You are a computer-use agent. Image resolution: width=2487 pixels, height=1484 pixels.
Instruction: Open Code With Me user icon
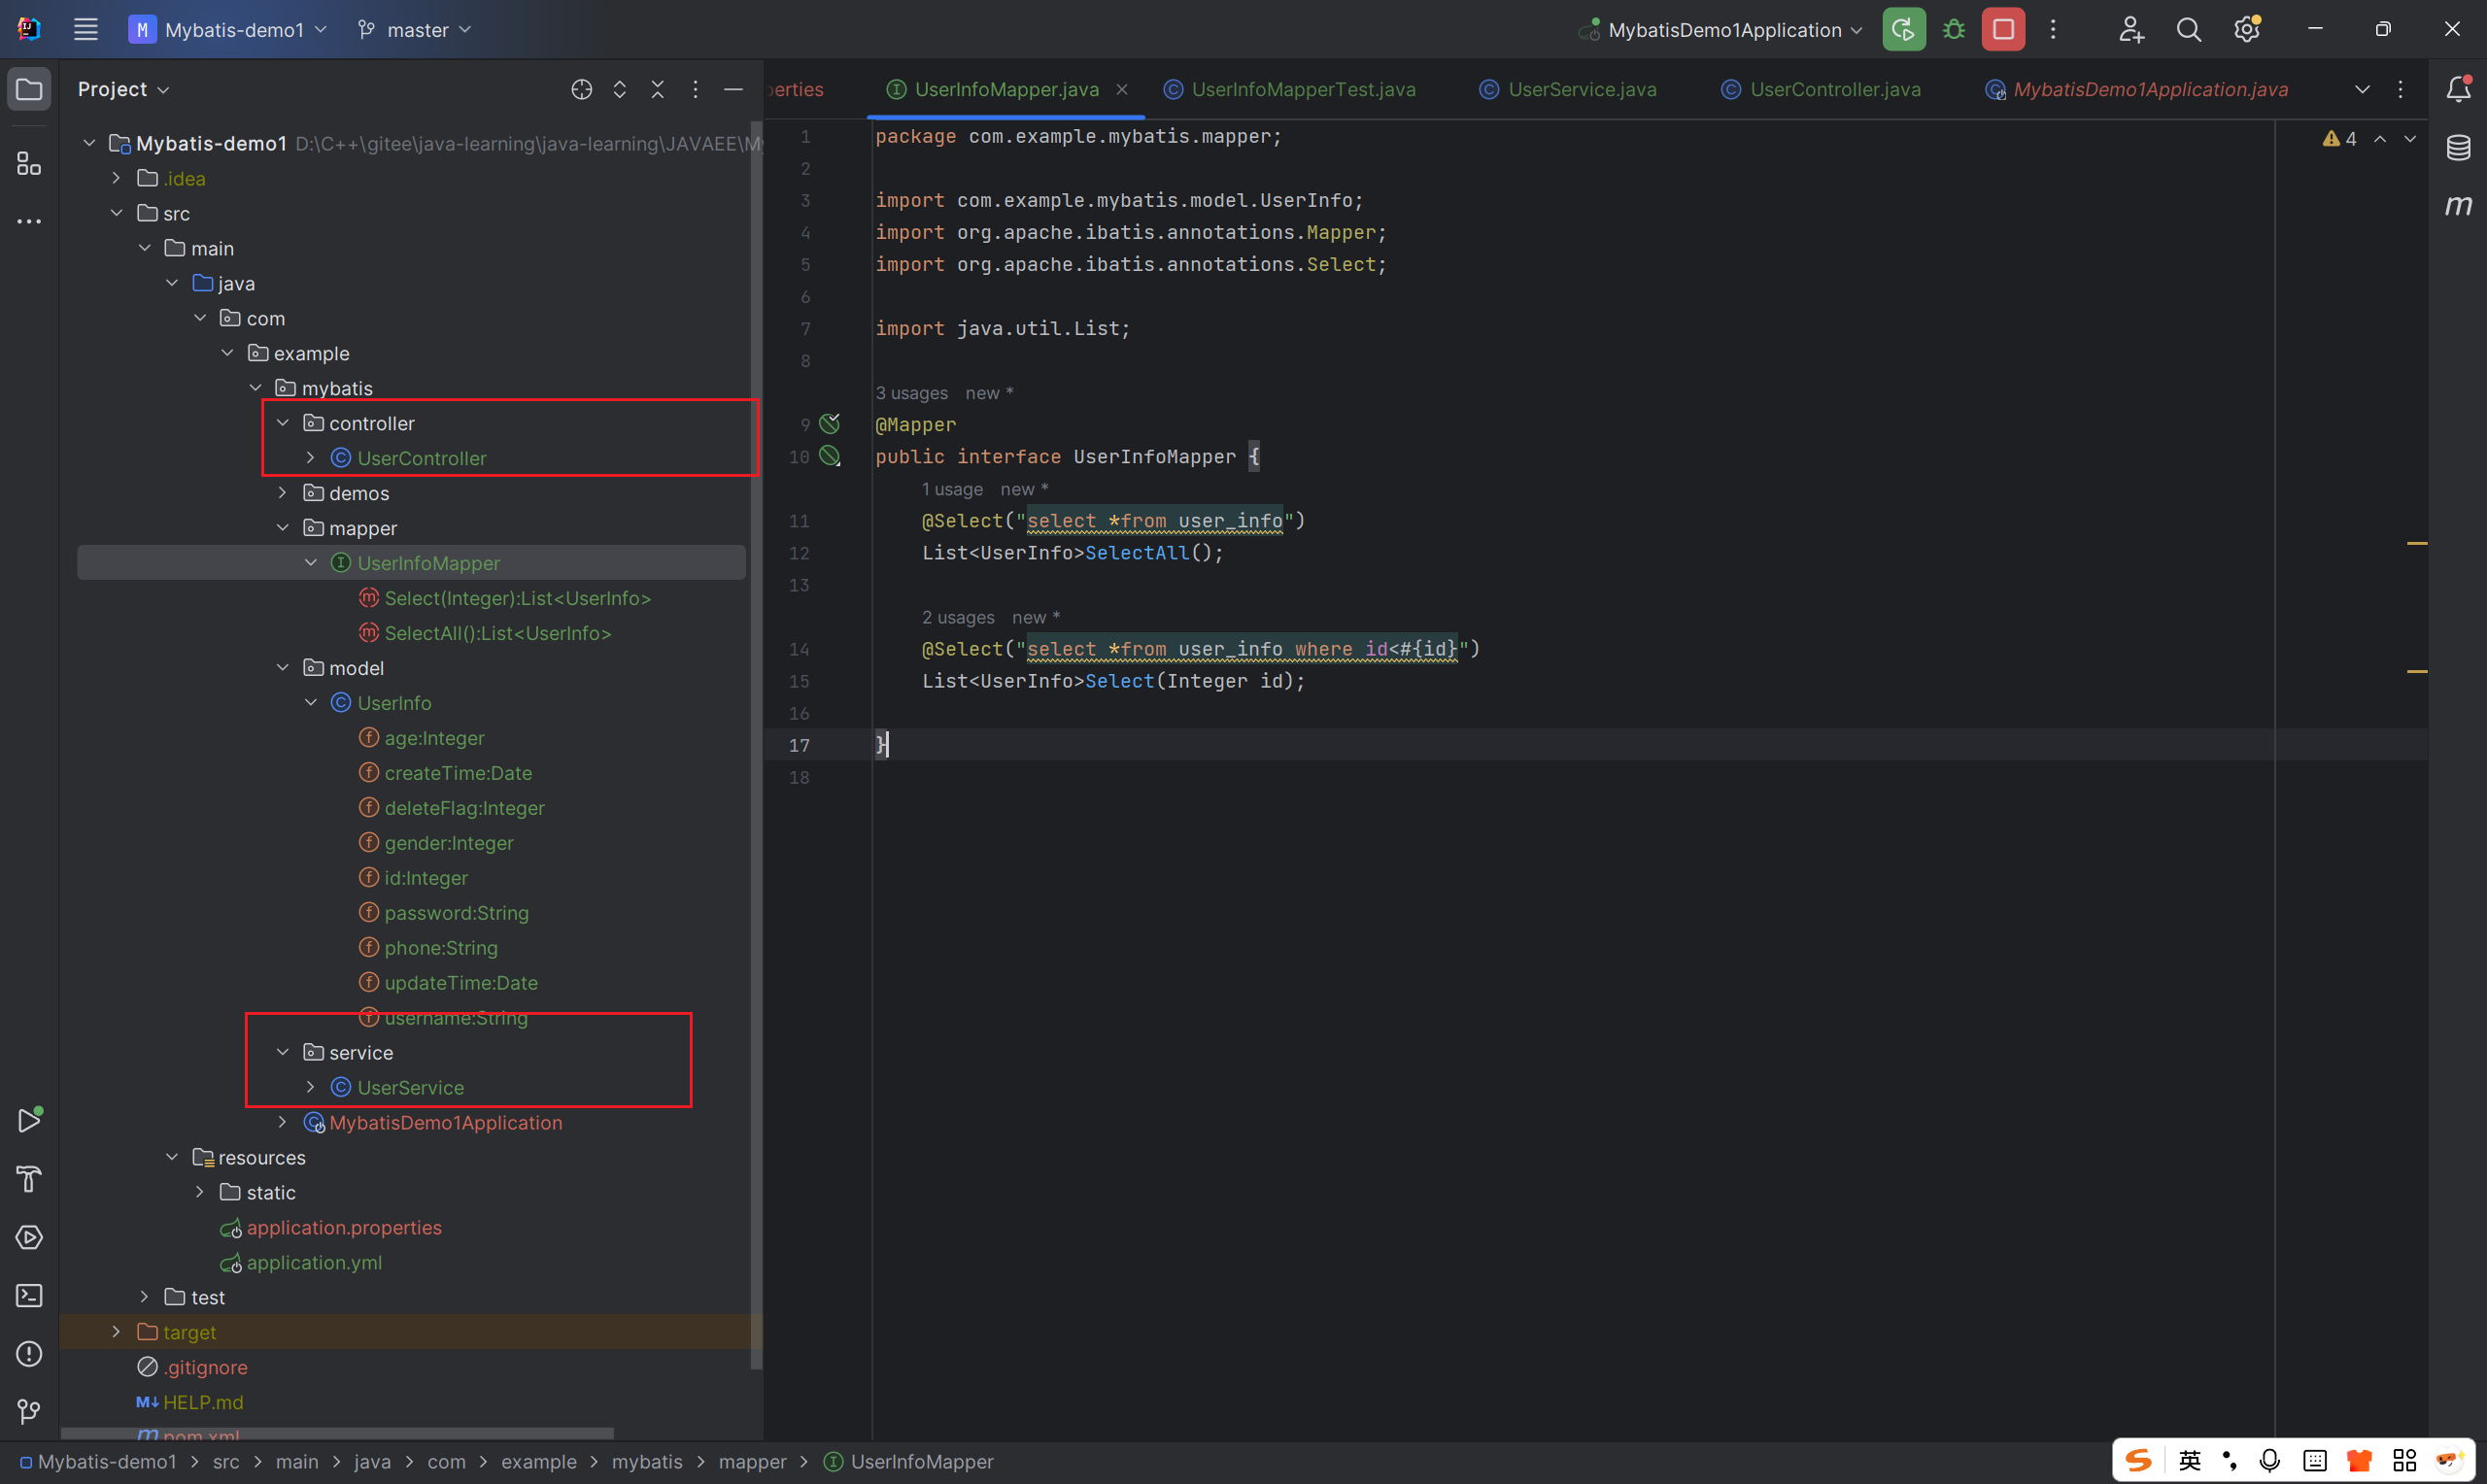point(2130,30)
